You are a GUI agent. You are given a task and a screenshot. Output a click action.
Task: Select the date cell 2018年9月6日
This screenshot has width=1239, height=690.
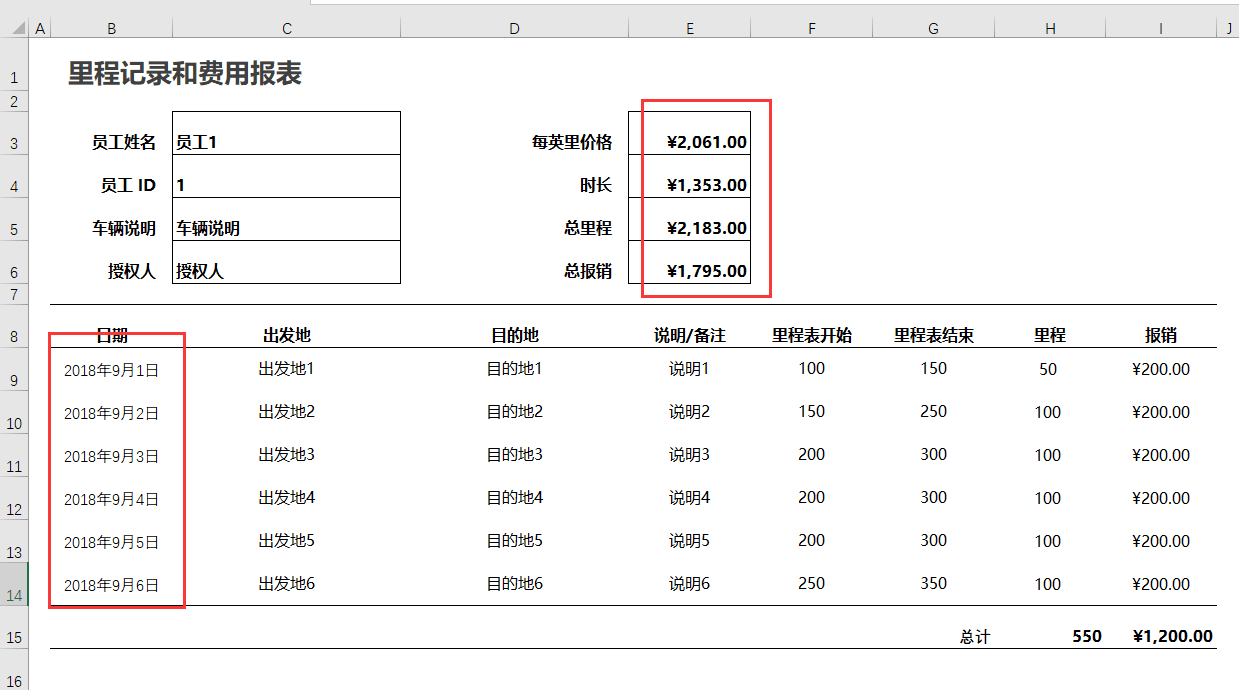click(x=111, y=586)
